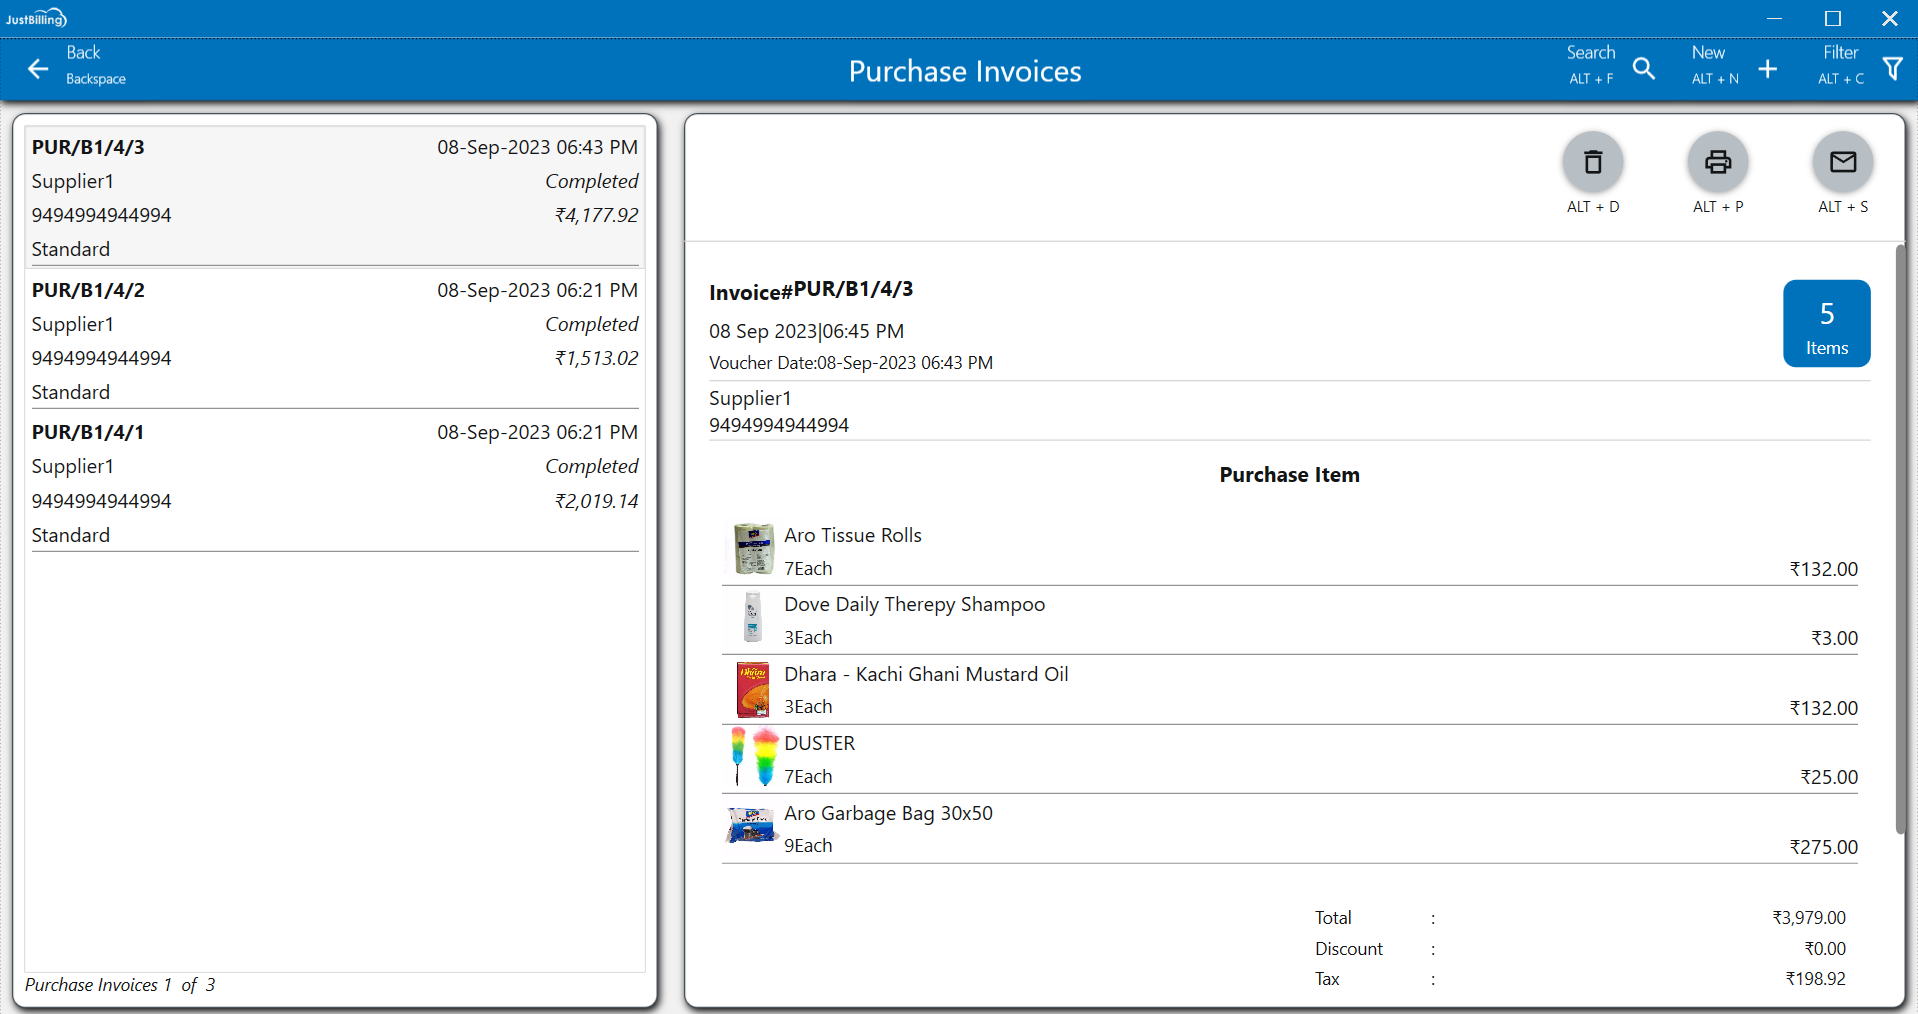Maximize the JustBilling window

coord(1832,18)
